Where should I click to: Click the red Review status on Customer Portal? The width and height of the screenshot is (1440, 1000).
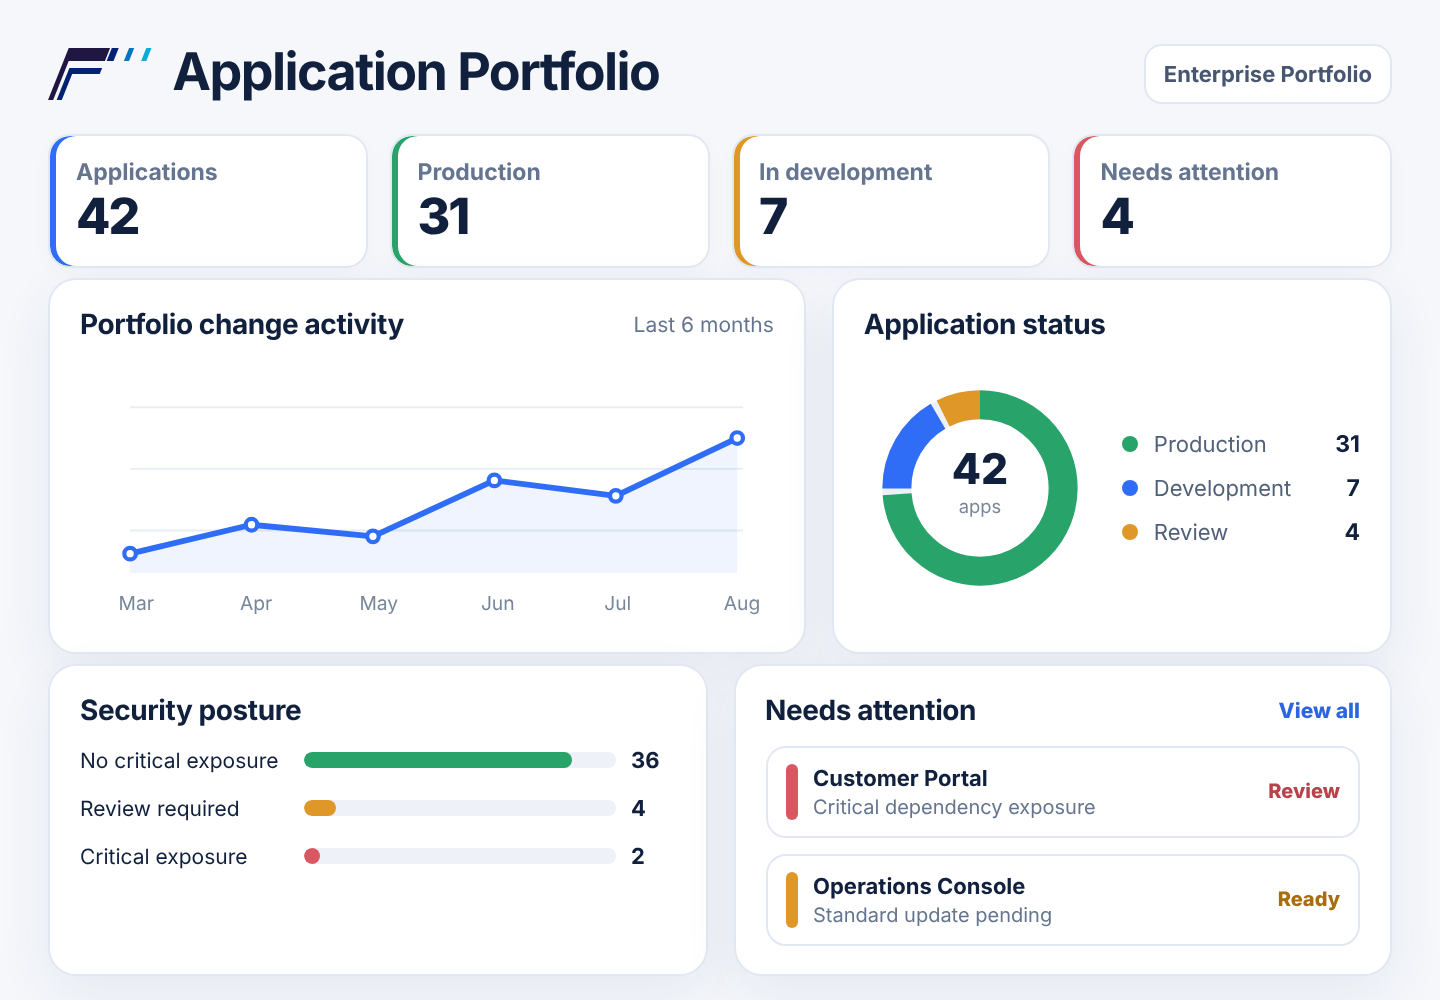1303,791
